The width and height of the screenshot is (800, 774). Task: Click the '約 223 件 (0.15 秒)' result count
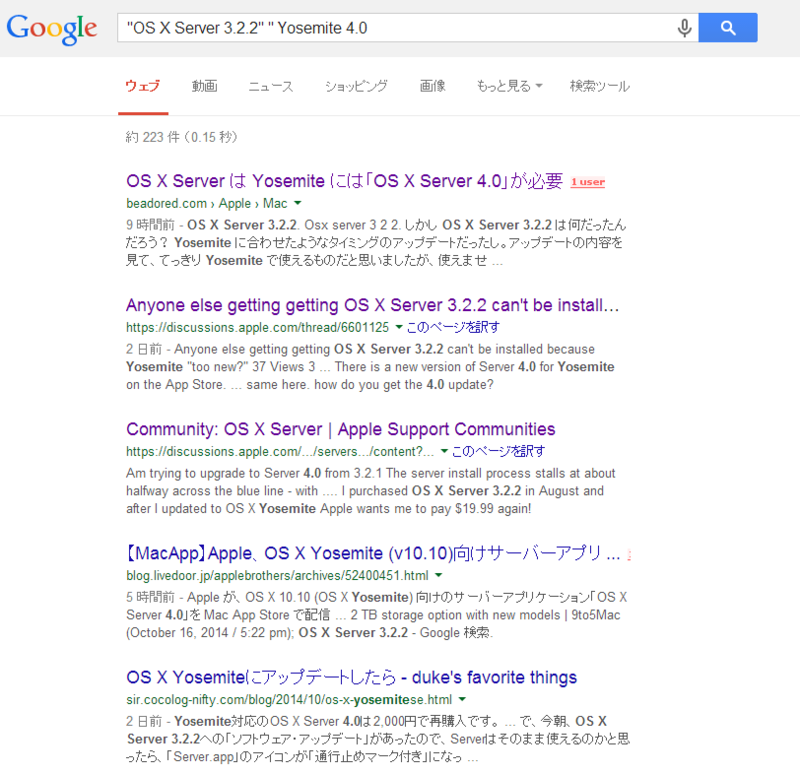[x=182, y=137]
